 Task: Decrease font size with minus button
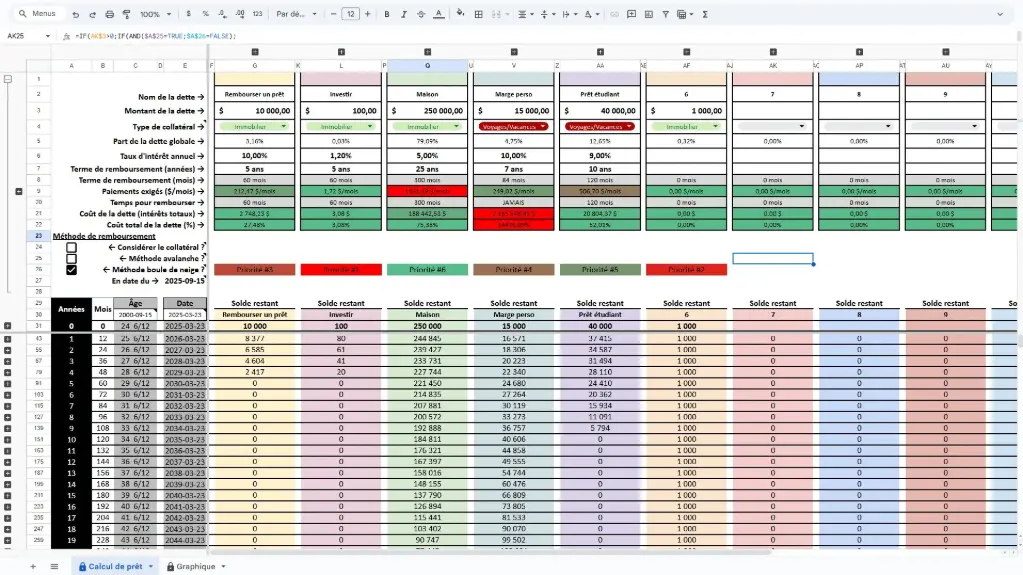point(333,14)
